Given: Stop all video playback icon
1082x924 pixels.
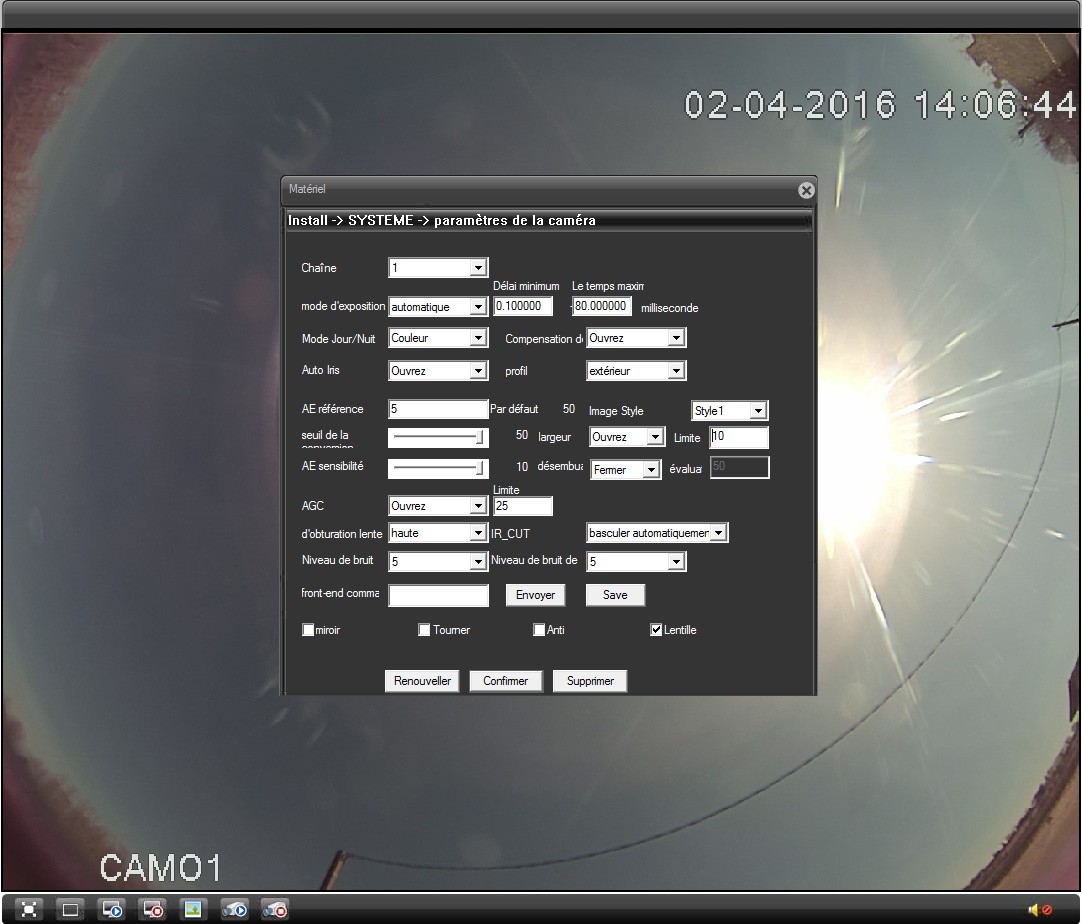Looking at the screenshot, I should pos(153,909).
